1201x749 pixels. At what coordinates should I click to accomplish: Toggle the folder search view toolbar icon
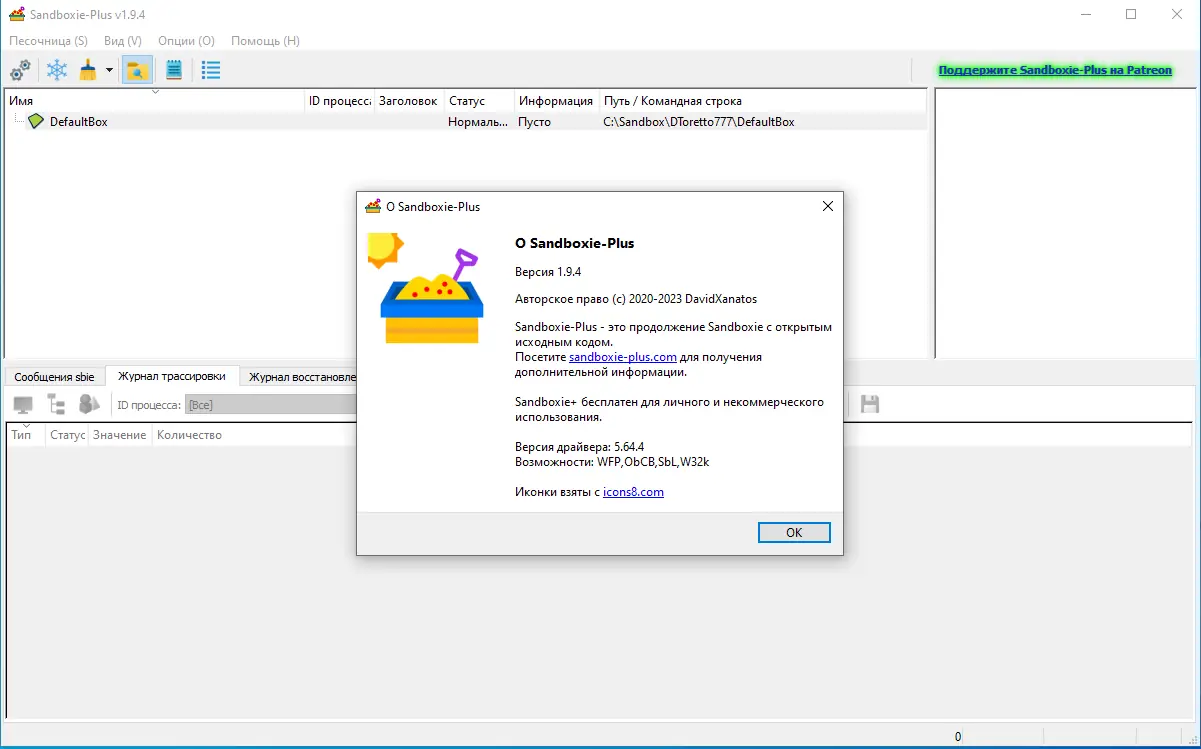tap(137, 70)
